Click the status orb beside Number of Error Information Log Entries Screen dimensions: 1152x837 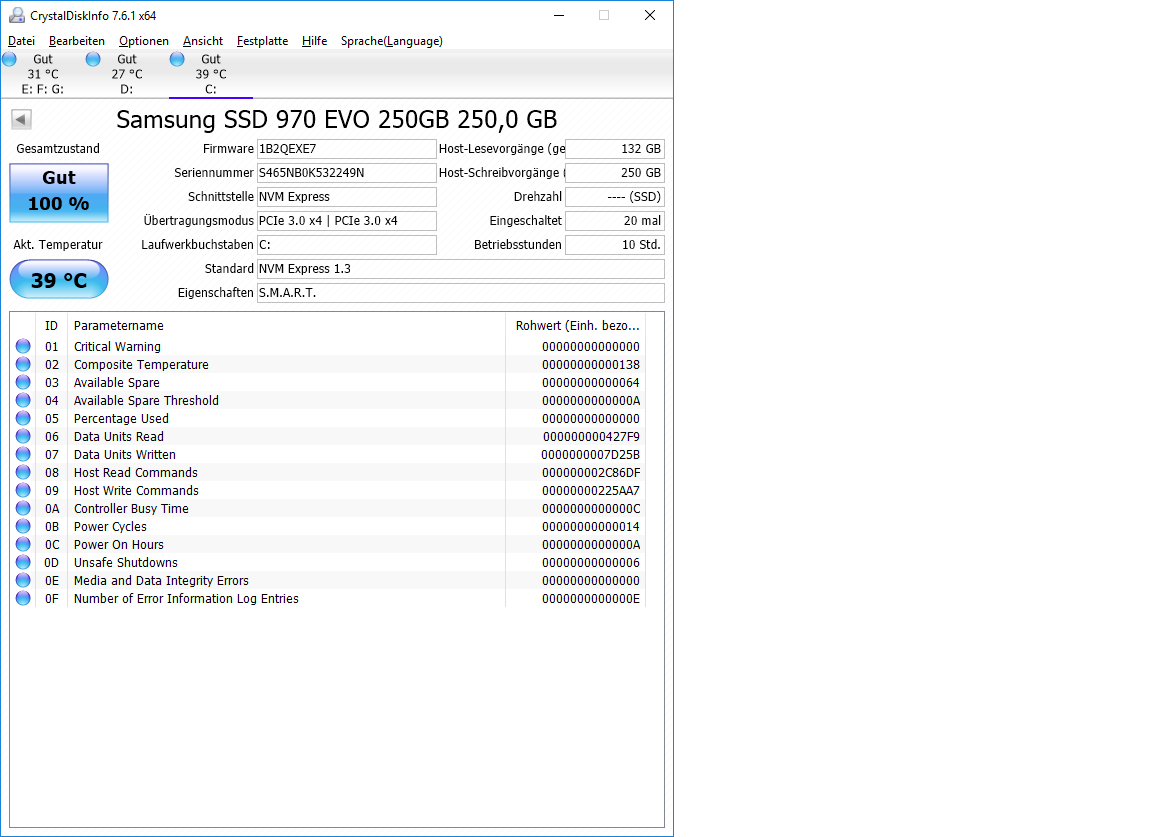tap(24, 598)
